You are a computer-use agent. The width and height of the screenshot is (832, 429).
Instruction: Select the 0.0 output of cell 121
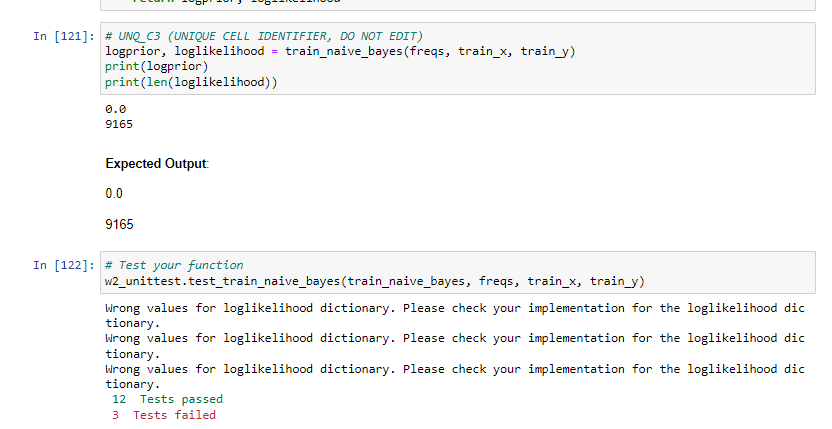[115, 109]
